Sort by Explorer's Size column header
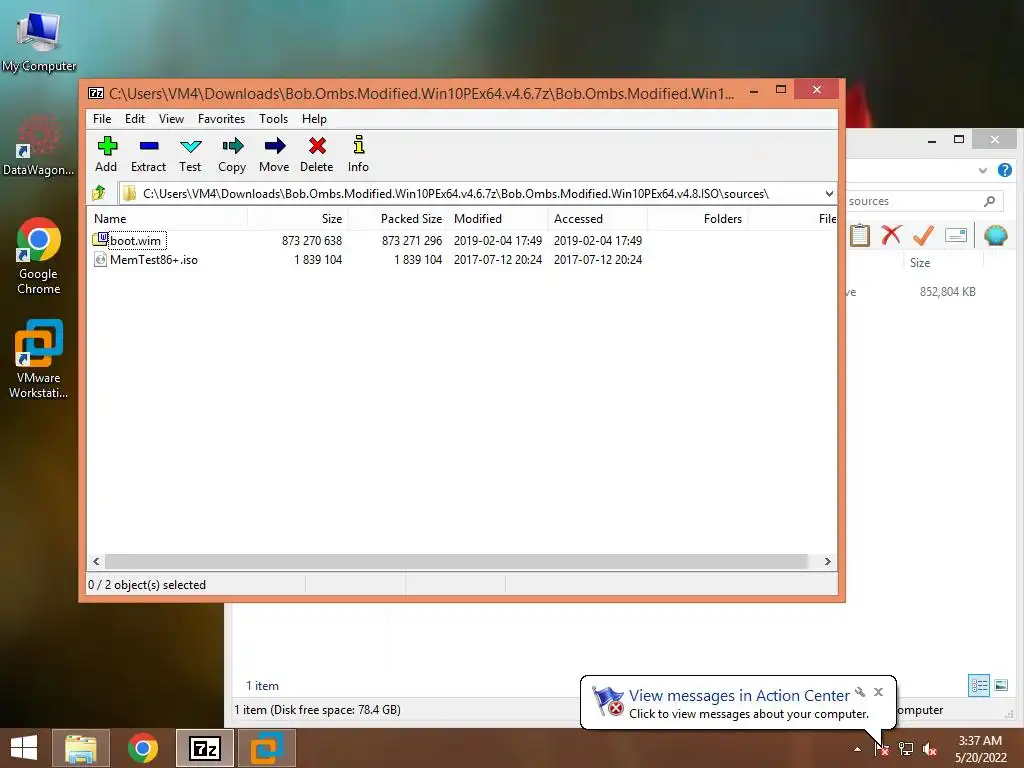This screenshot has width=1024, height=768. [x=920, y=263]
